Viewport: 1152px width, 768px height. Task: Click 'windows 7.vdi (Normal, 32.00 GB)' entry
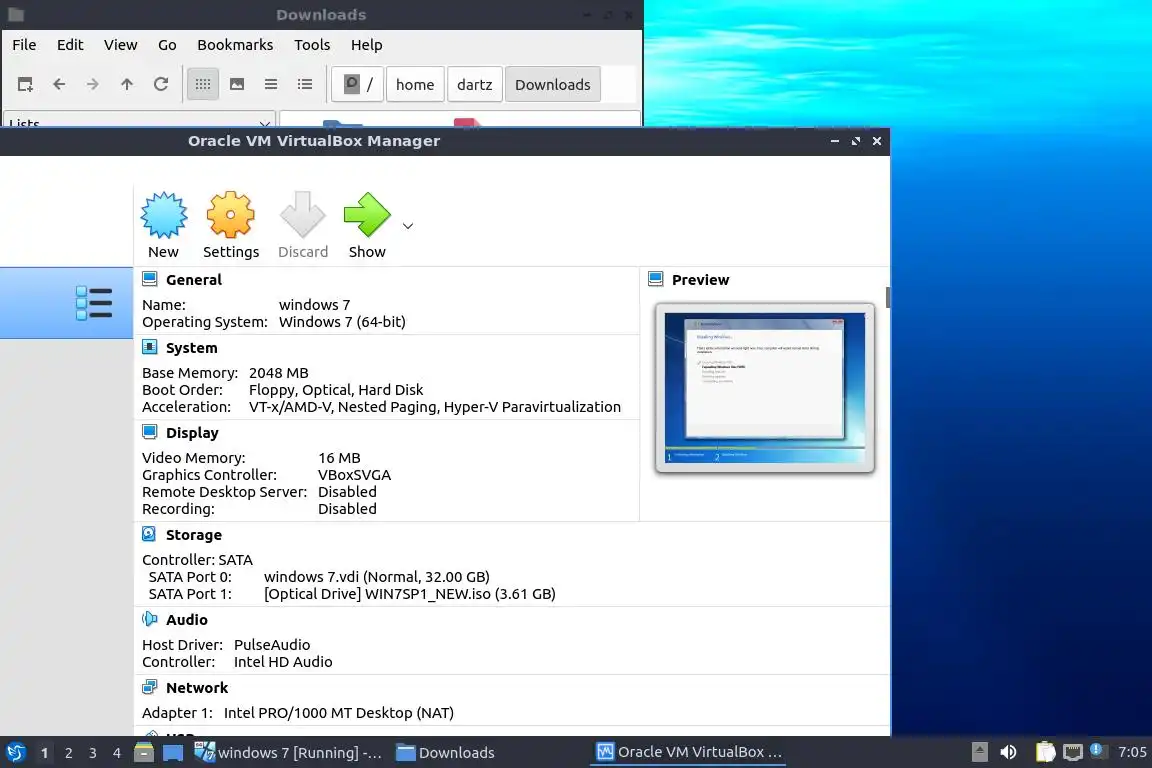(377, 577)
